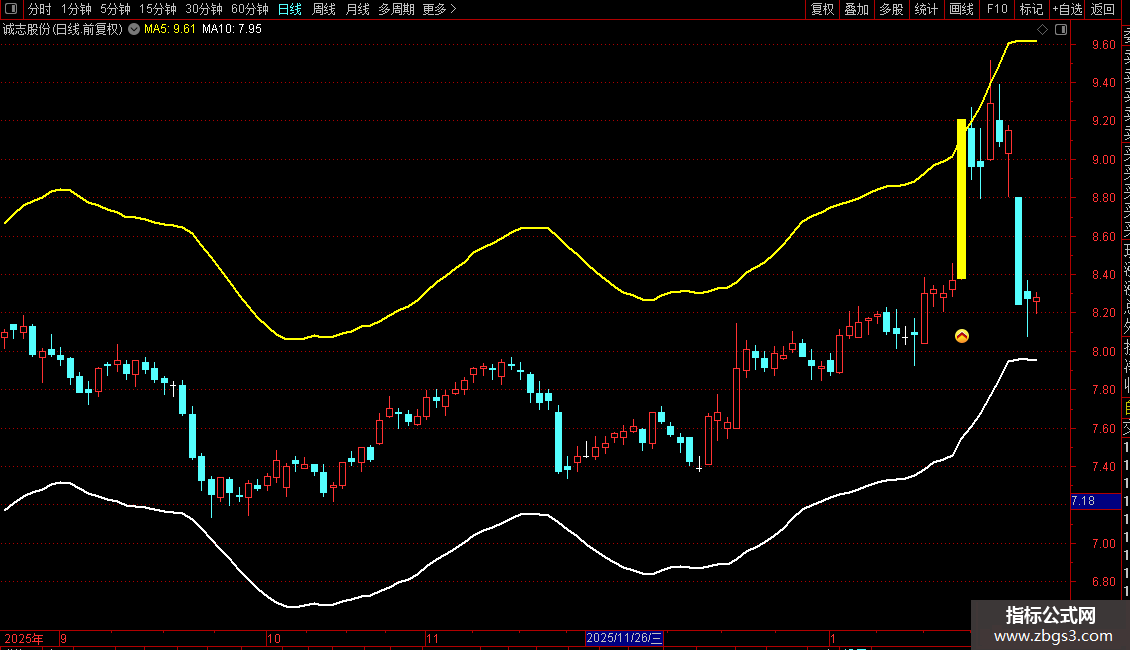The image size is (1130, 650).
Task: Activate the 画线 drawing tool button
Action: 961,9
